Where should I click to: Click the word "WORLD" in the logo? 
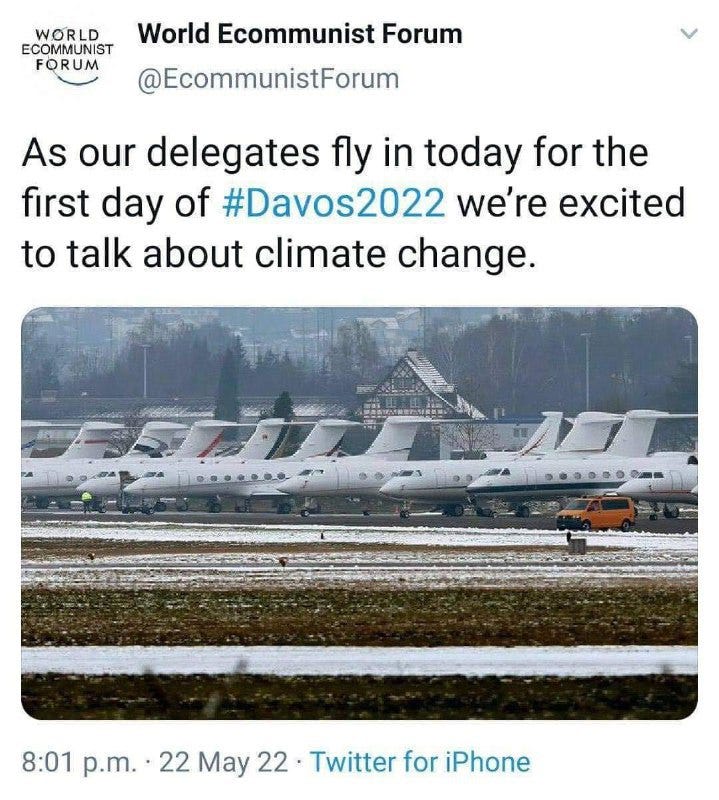(68, 33)
